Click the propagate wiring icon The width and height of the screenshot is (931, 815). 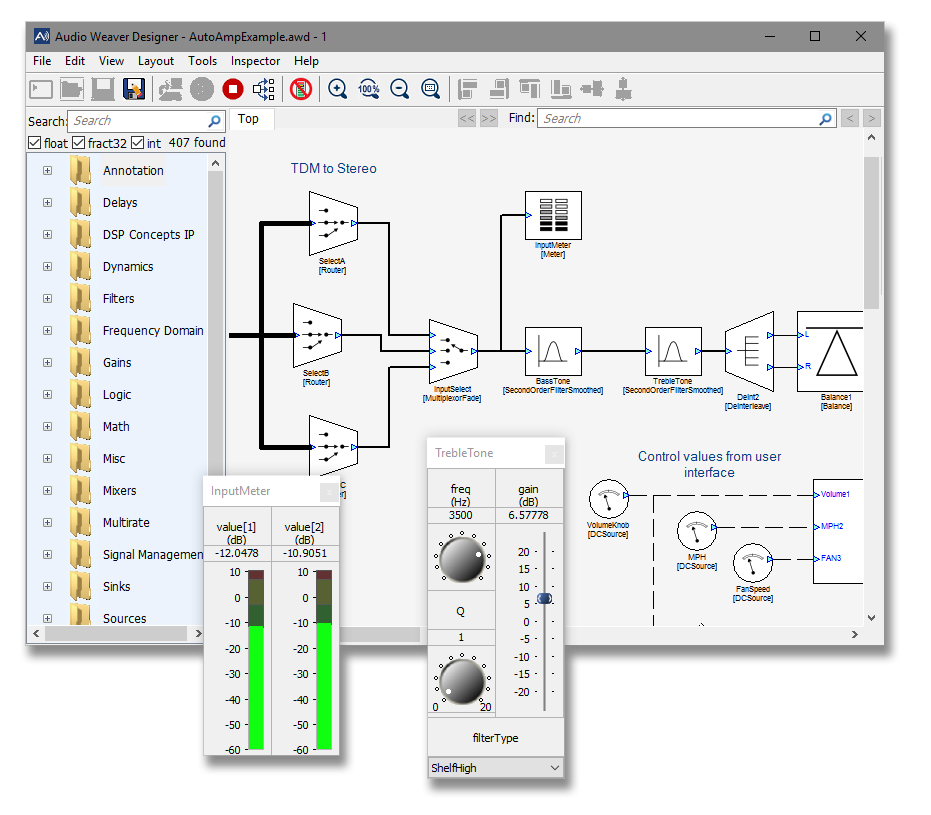click(x=264, y=90)
